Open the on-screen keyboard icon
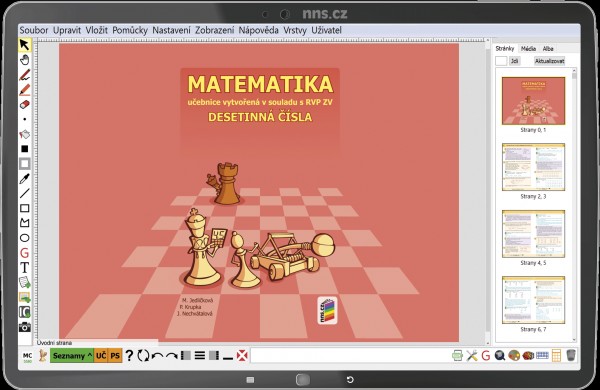This screenshot has height=390, width=600. coord(542,356)
